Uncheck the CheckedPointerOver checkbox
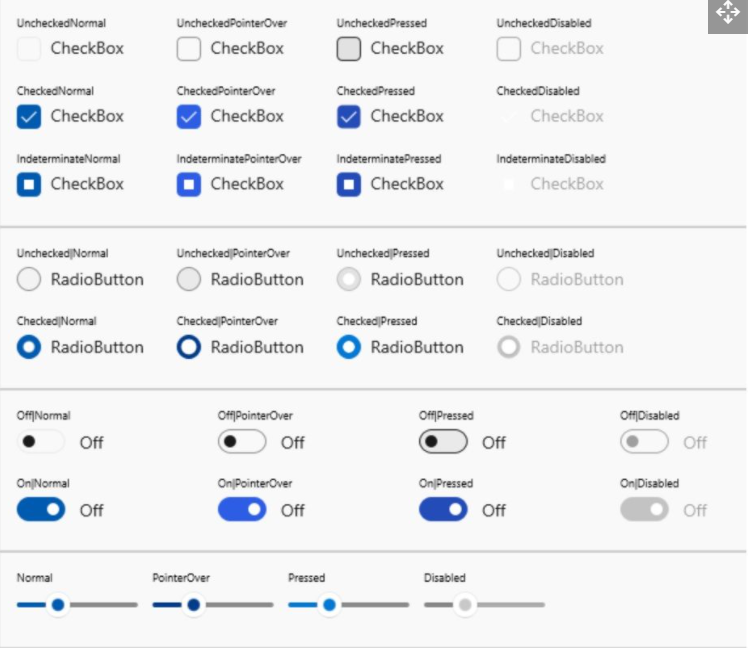This screenshot has width=750, height=650. tap(189, 116)
